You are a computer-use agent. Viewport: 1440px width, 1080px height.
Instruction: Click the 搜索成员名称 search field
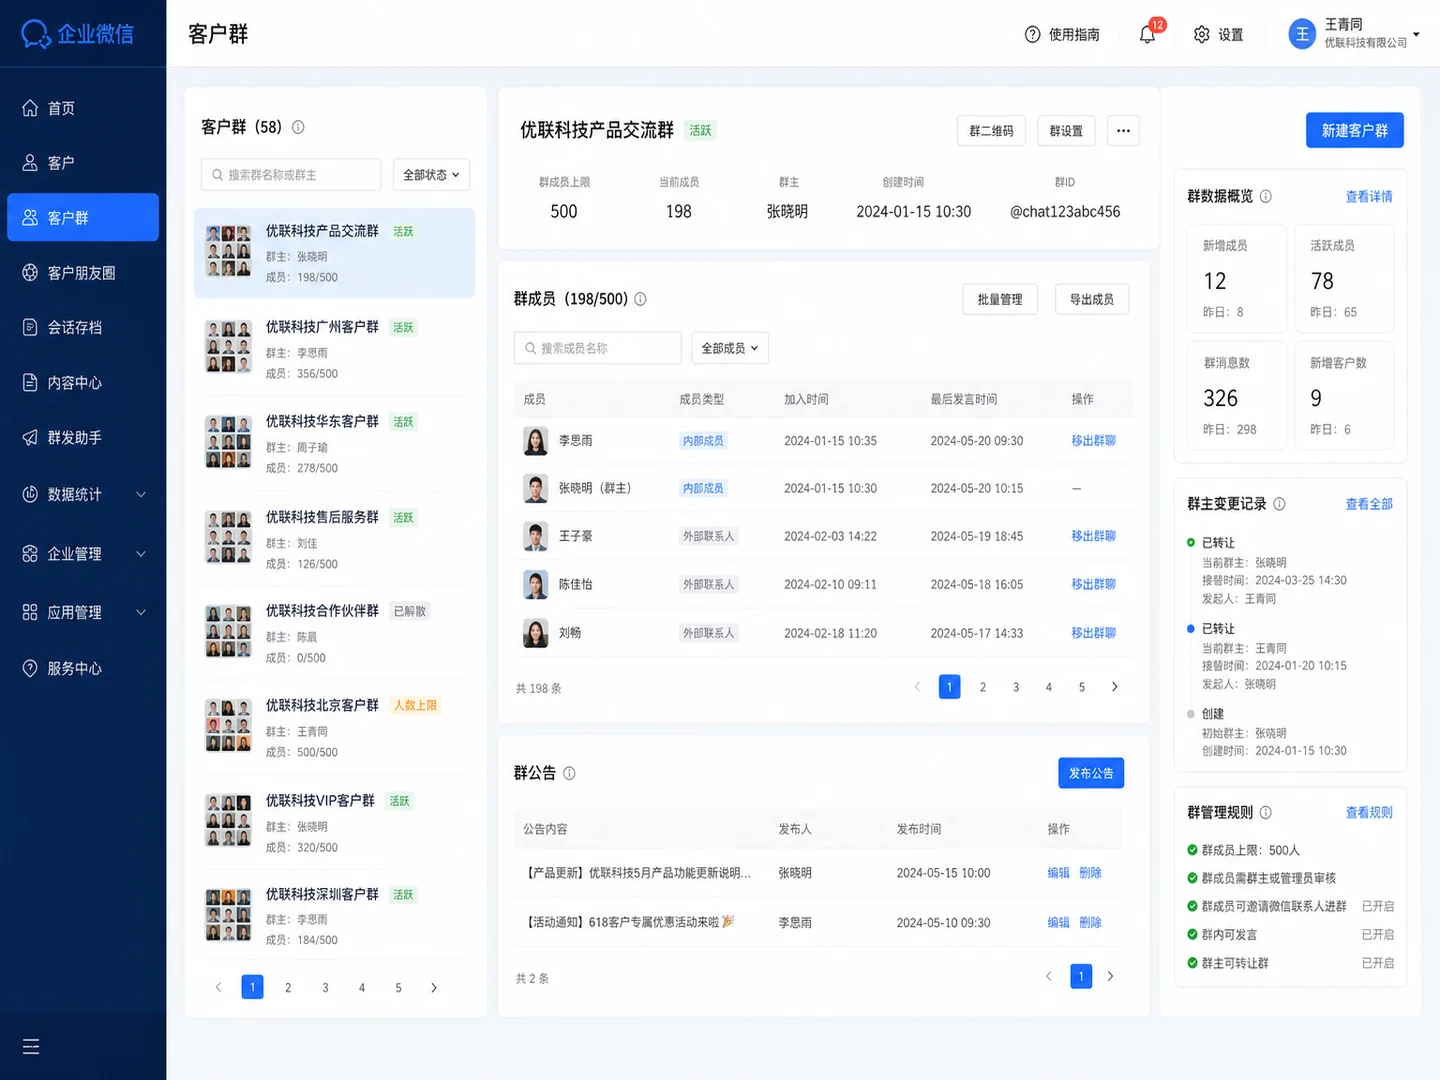click(598, 348)
